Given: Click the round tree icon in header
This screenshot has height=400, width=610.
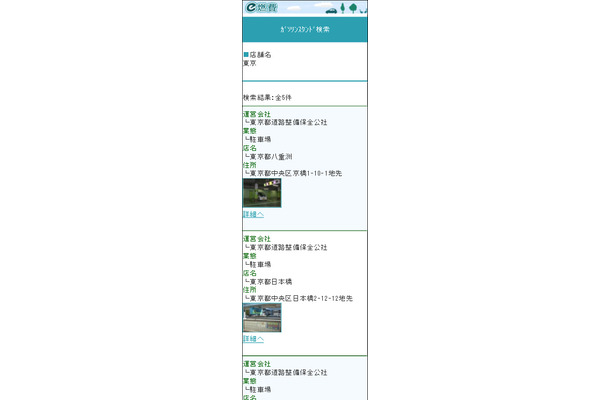Looking at the screenshot, I should coord(353,8).
